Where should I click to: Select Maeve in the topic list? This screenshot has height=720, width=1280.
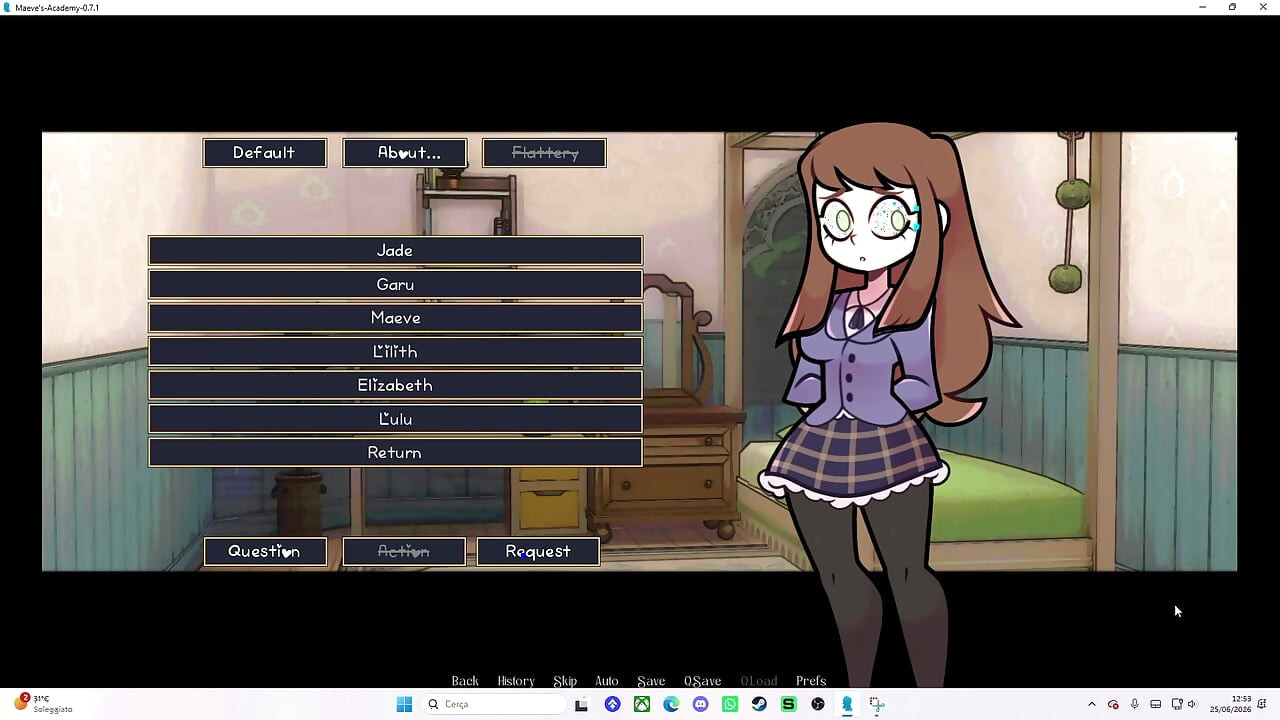click(395, 318)
